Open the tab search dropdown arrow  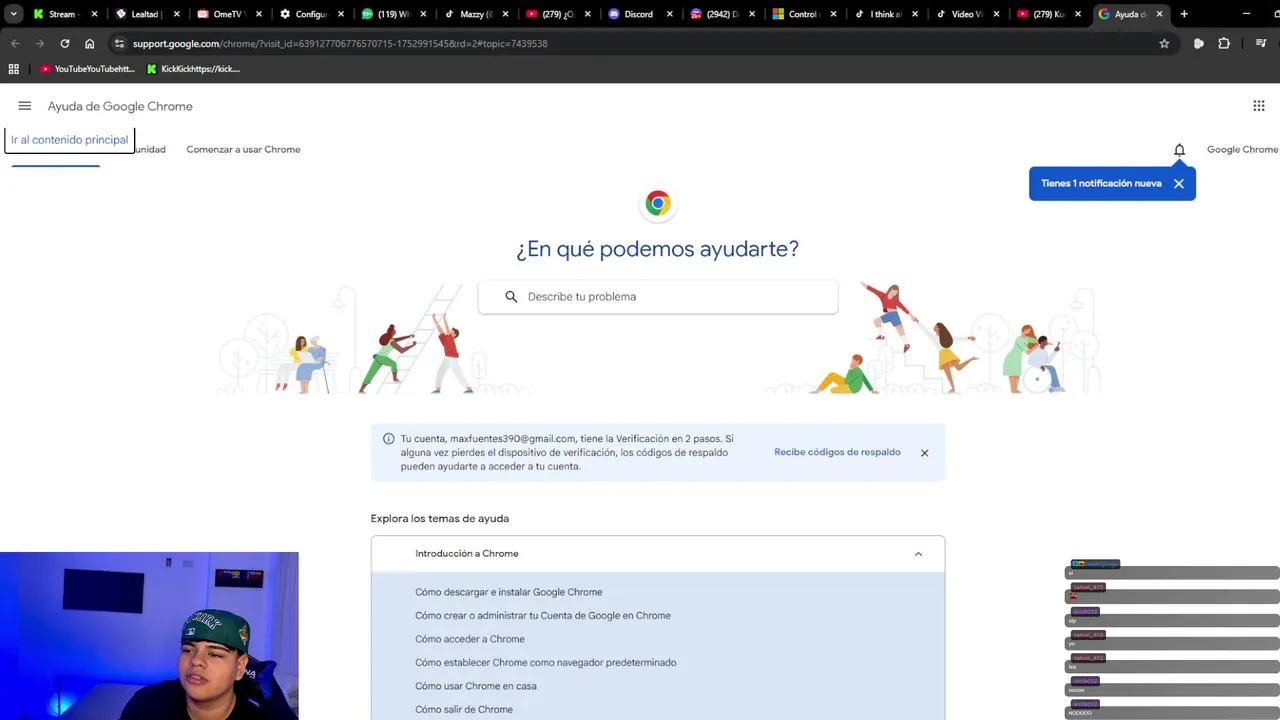coord(14,14)
